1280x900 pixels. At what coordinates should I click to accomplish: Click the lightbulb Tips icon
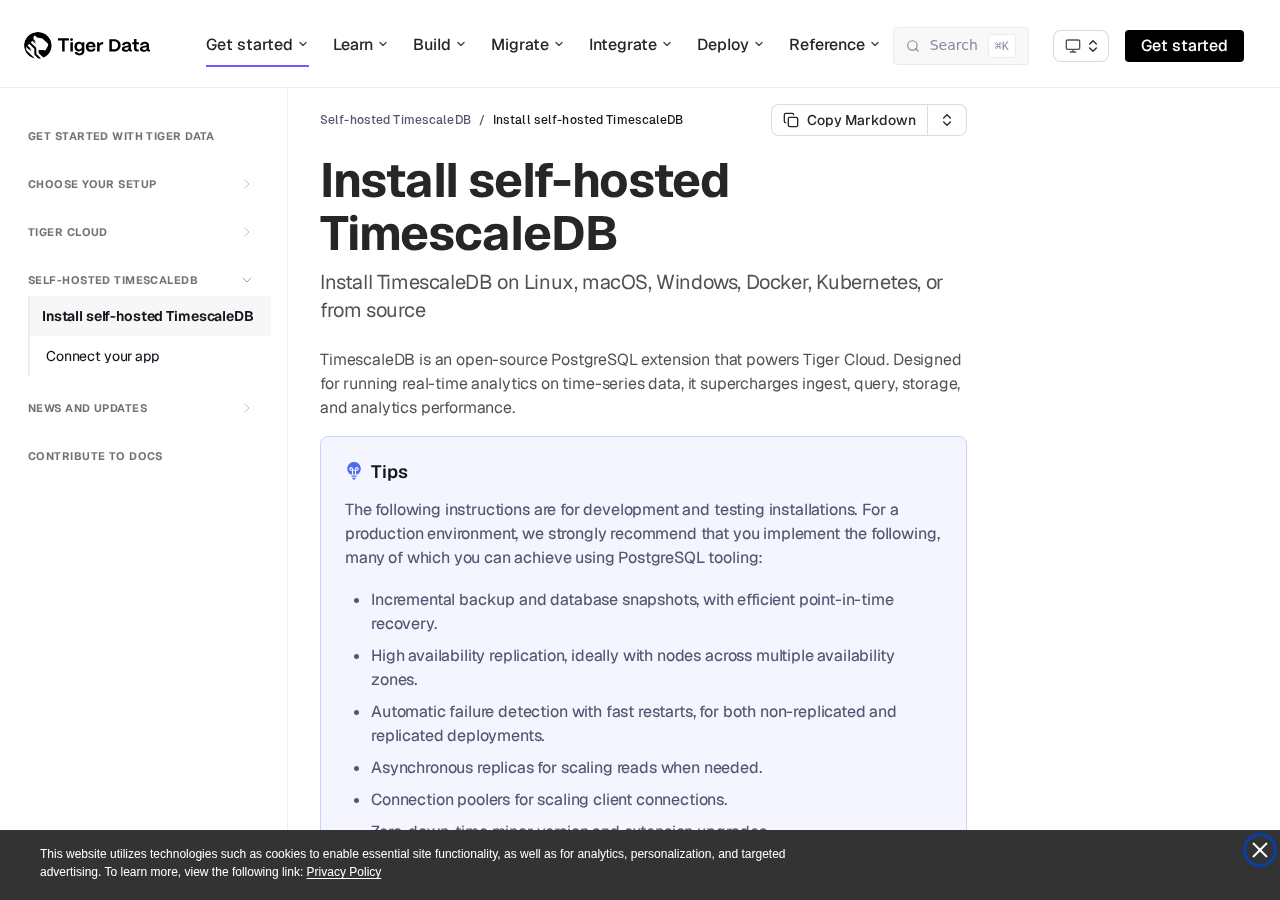tap(354, 471)
